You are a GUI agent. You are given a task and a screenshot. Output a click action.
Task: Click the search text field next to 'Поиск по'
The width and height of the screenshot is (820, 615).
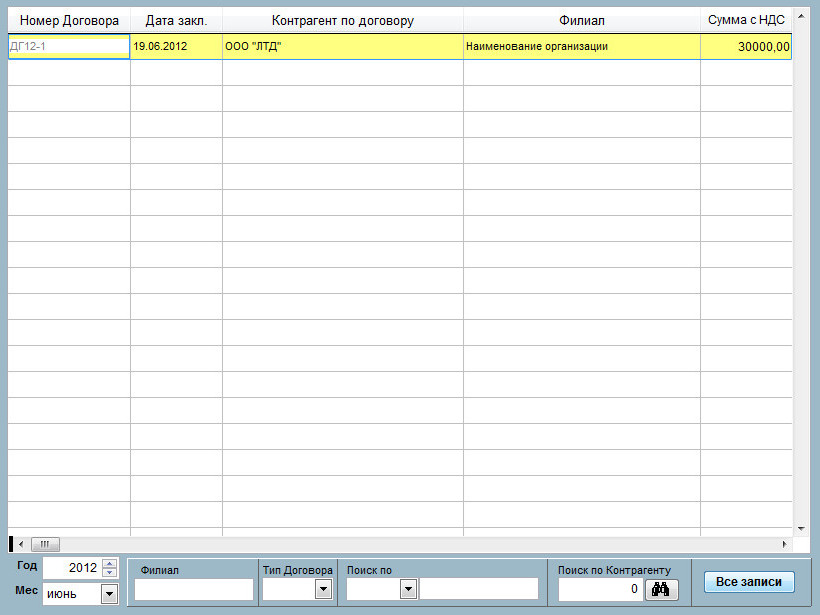(x=479, y=589)
